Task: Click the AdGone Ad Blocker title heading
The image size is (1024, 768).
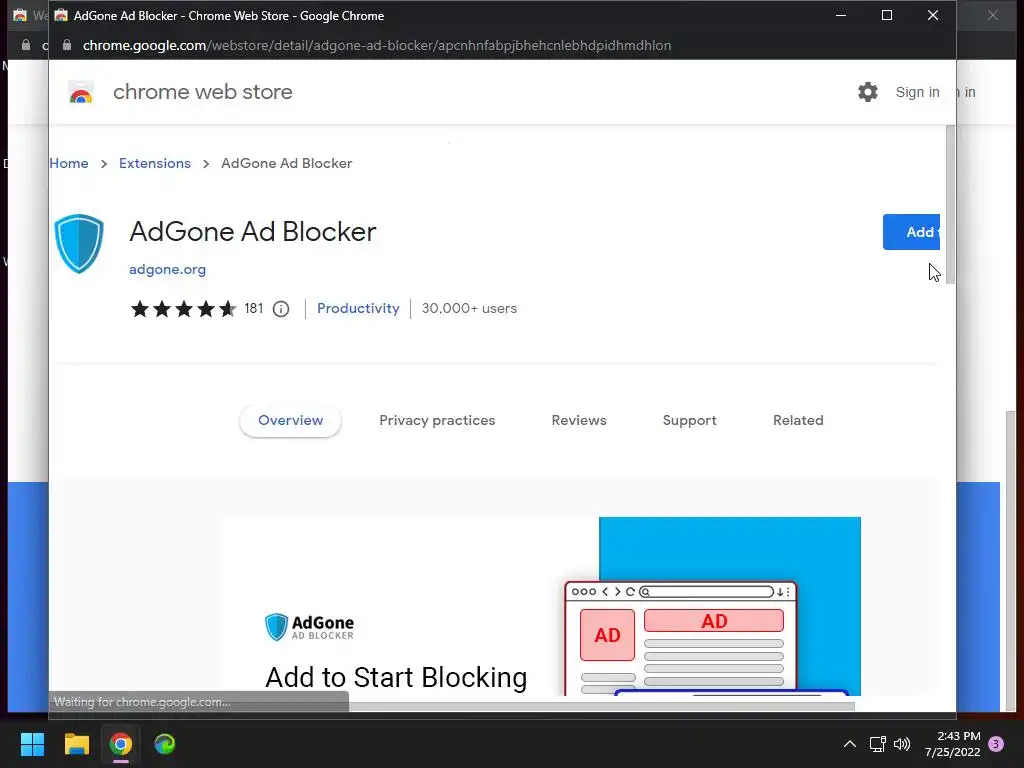Action: pos(253,232)
